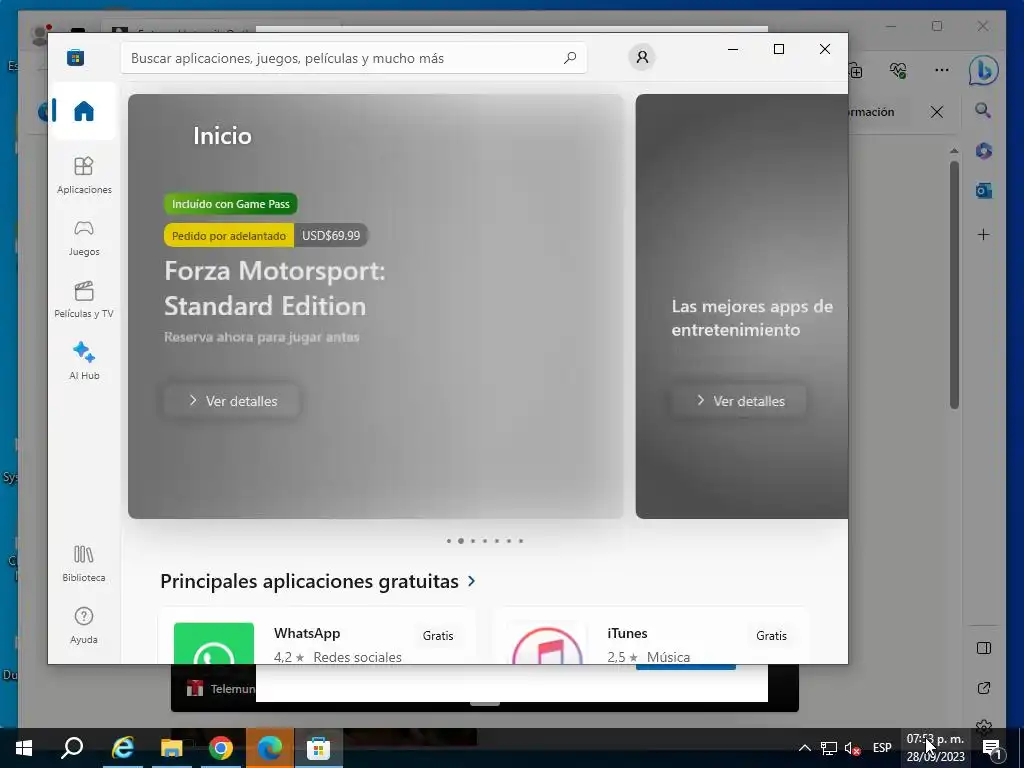
Task: Open Forza Motorsport: Standard Edition title
Action: point(275,288)
